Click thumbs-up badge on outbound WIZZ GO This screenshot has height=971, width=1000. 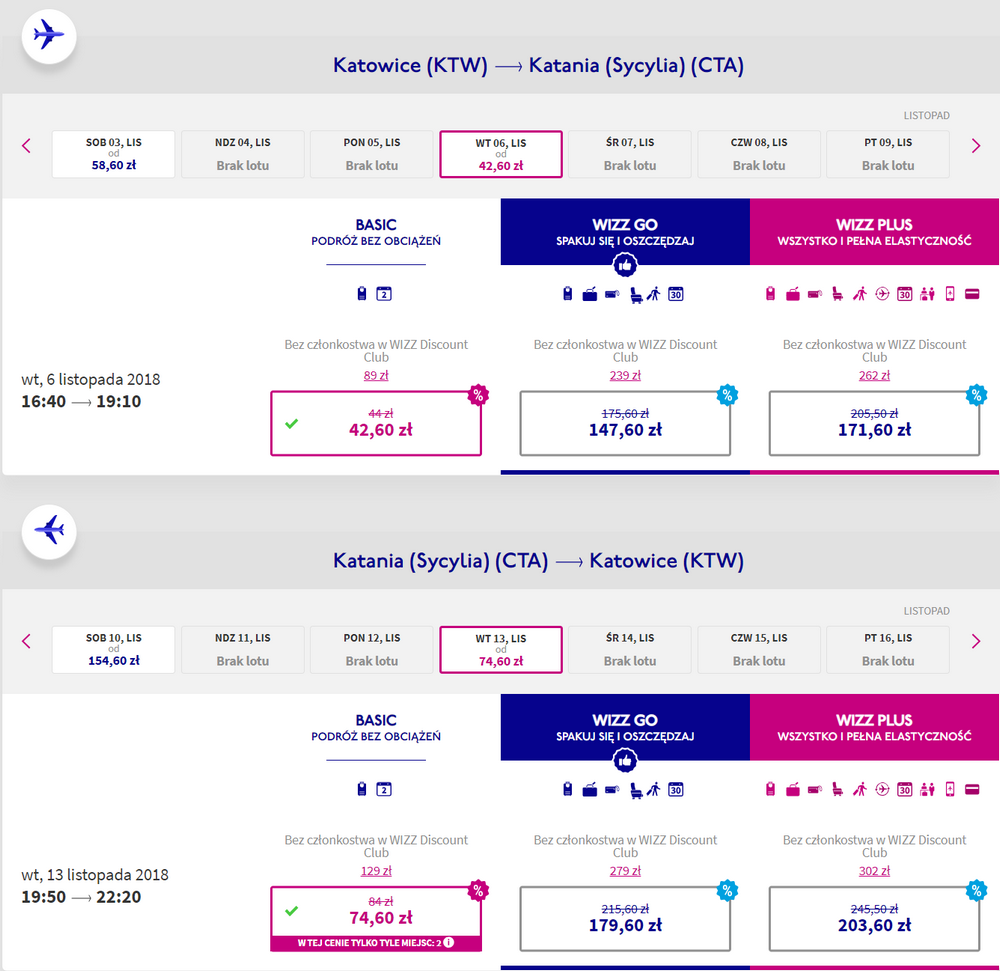coord(625,265)
